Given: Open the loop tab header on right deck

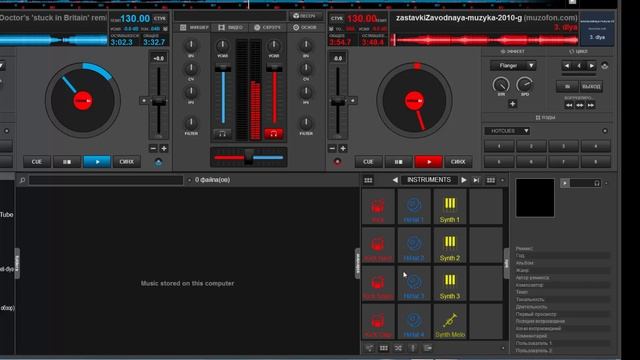Looking at the screenshot, I should coord(579,51).
